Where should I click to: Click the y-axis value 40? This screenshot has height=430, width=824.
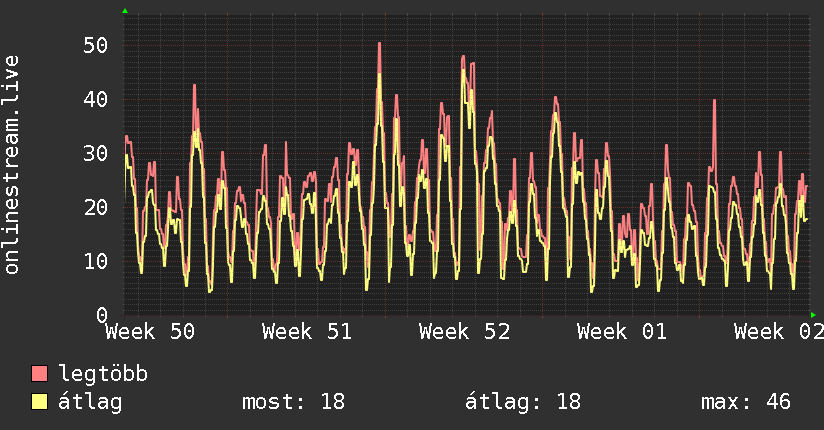coord(96,99)
